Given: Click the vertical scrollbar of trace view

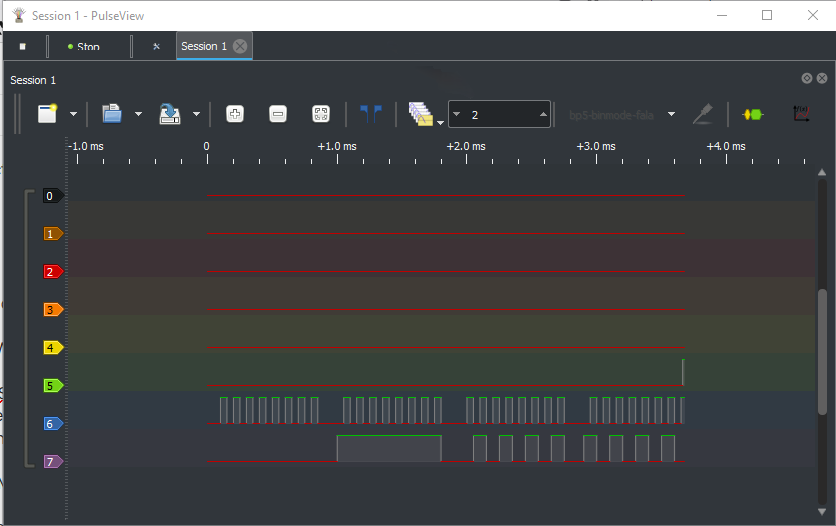Looking at the screenshot, I should (823, 350).
